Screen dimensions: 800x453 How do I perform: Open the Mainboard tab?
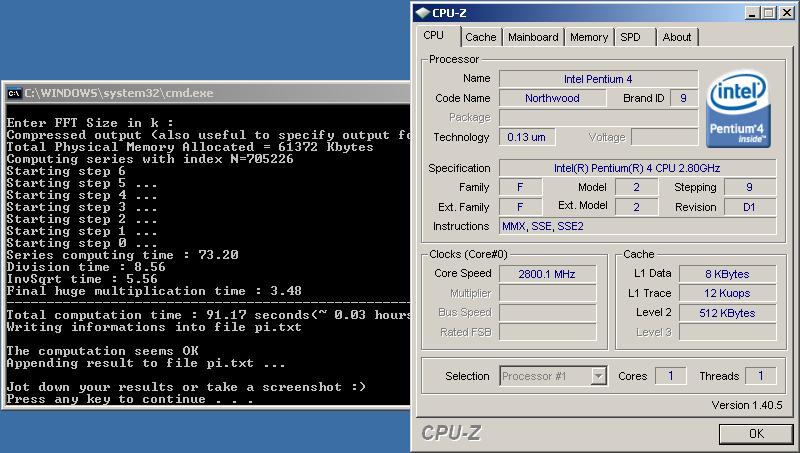[x=533, y=37]
